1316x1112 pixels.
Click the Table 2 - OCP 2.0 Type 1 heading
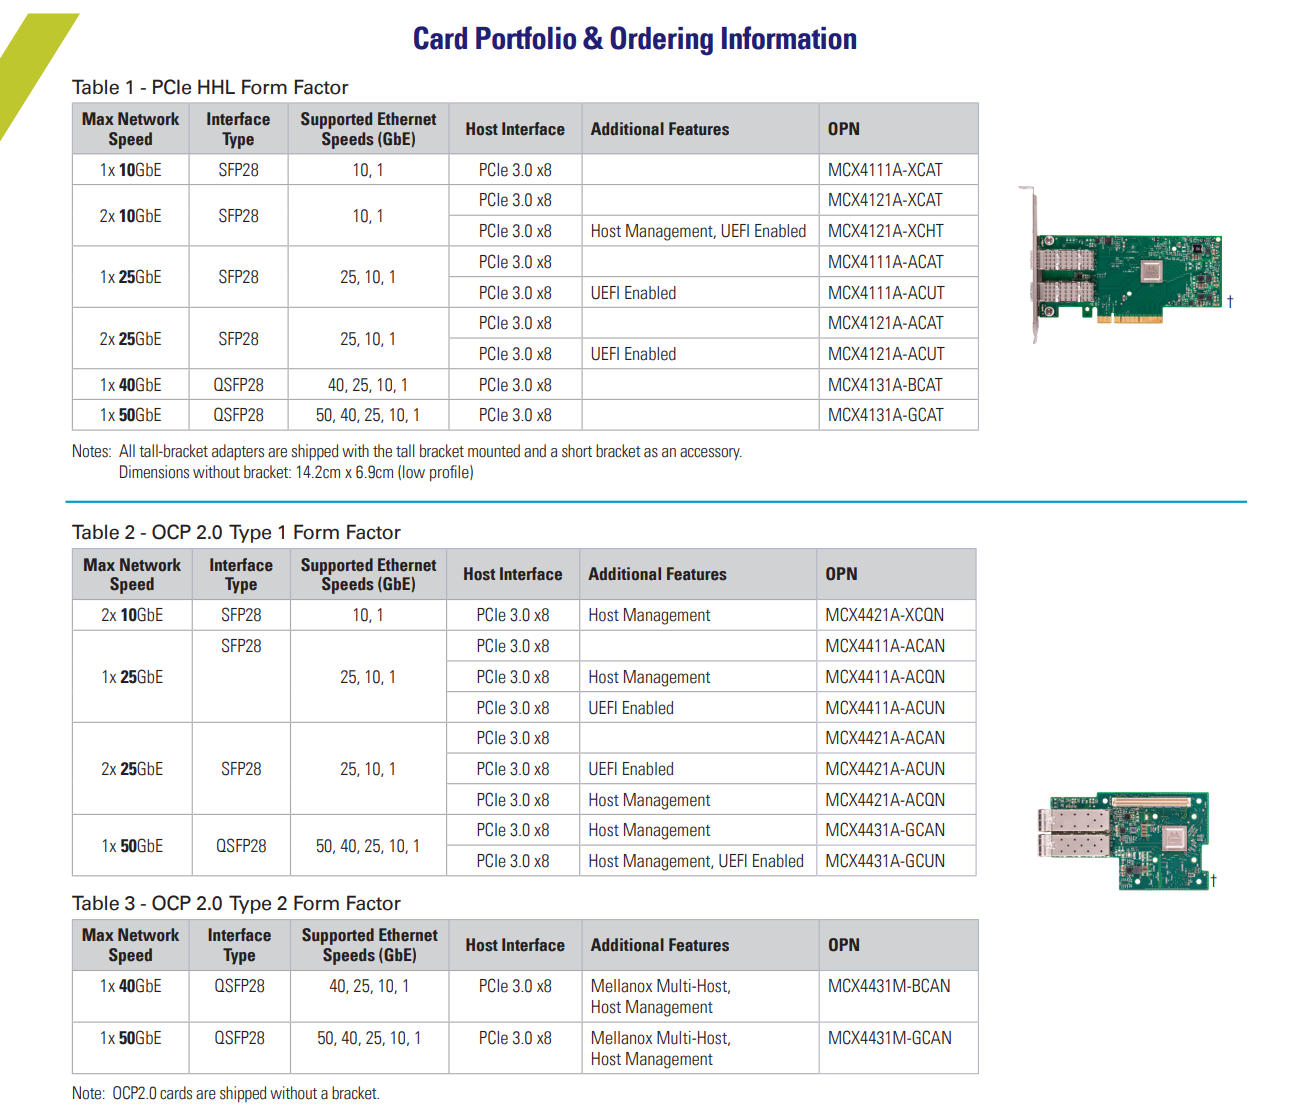point(236,533)
